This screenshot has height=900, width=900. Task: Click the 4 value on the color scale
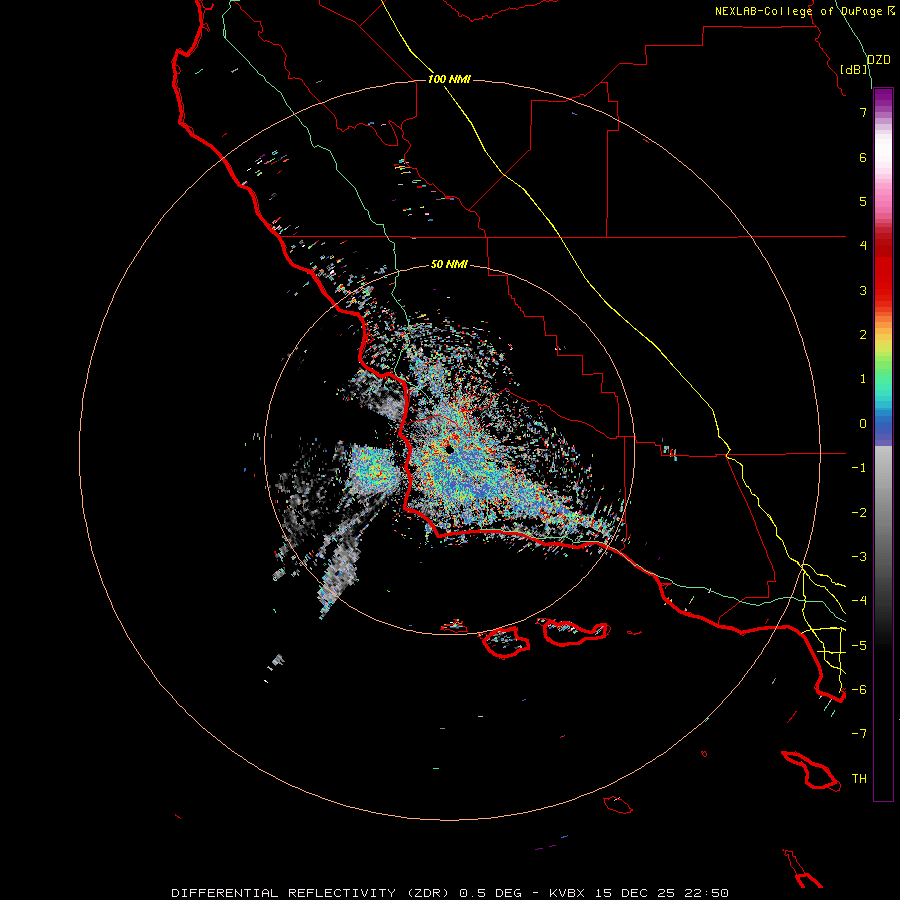[863, 246]
